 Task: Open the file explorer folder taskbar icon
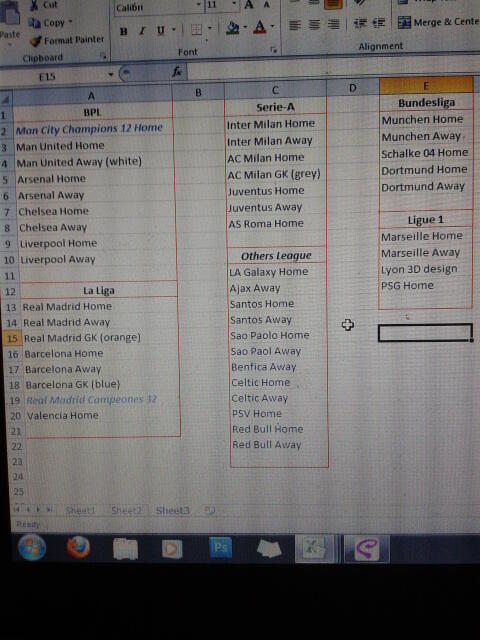(x=125, y=549)
